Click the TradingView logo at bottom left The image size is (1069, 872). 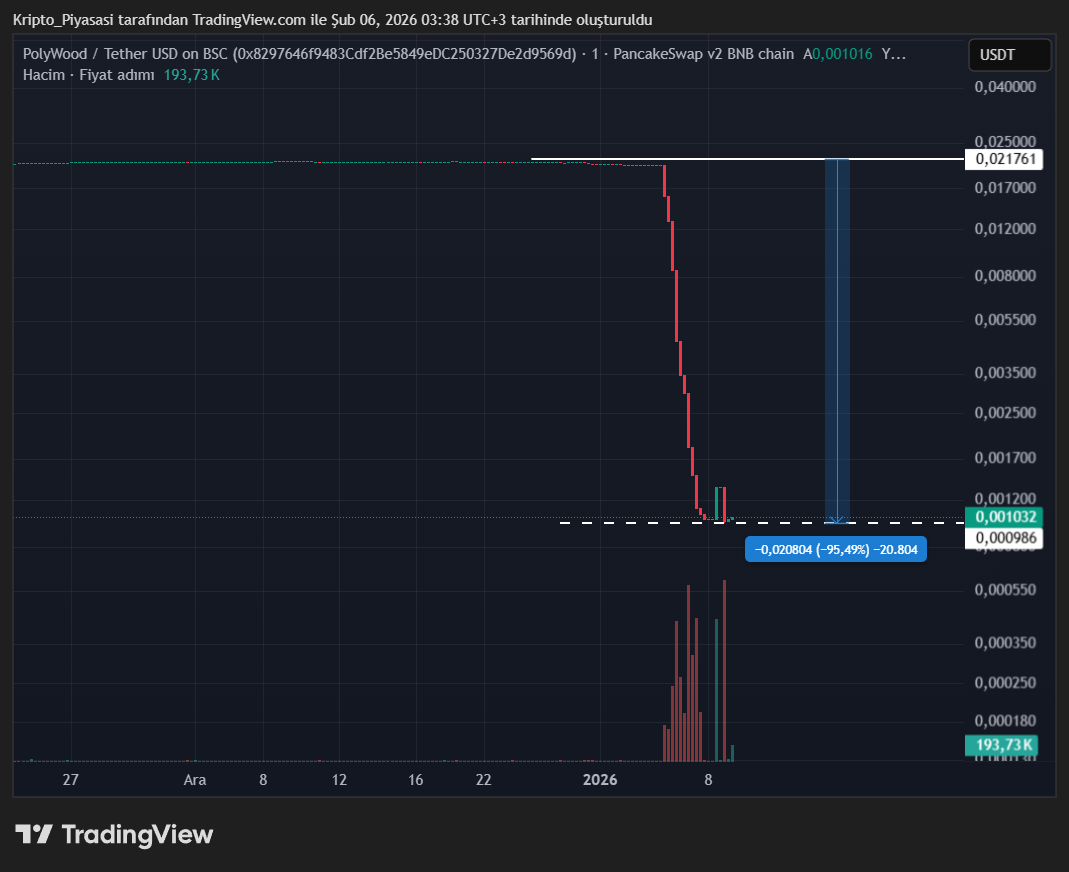pos(114,834)
